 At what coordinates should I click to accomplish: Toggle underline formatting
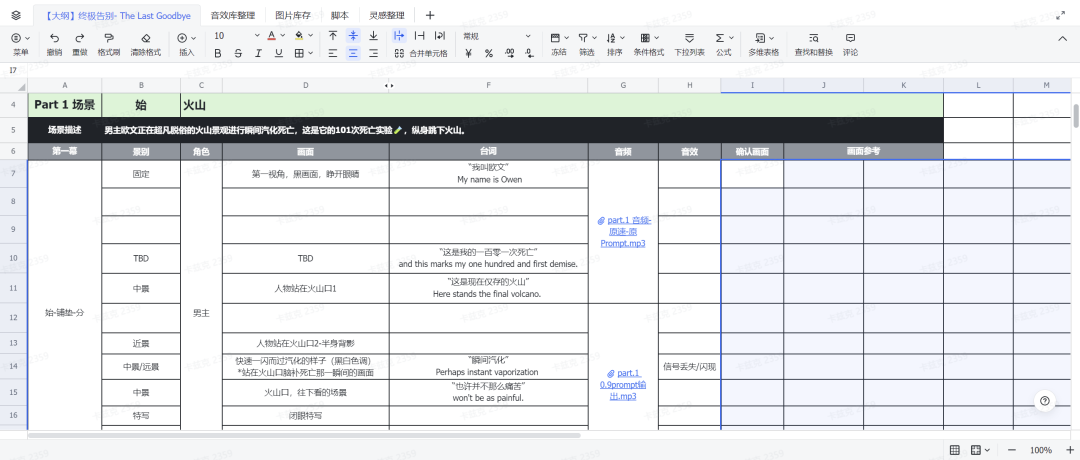coord(278,53)
